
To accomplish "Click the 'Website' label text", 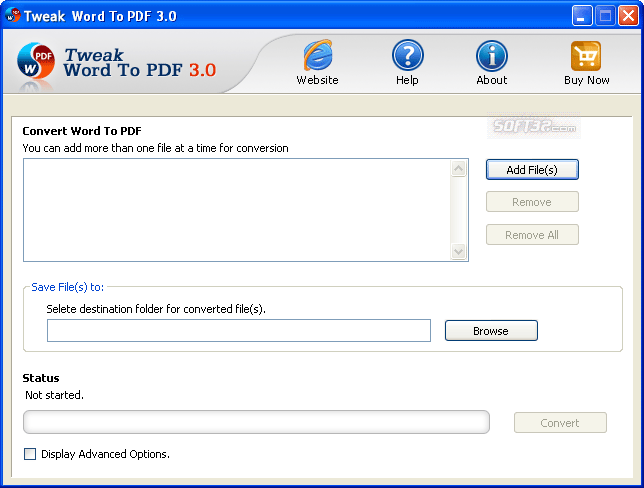I will coord(317,80).
